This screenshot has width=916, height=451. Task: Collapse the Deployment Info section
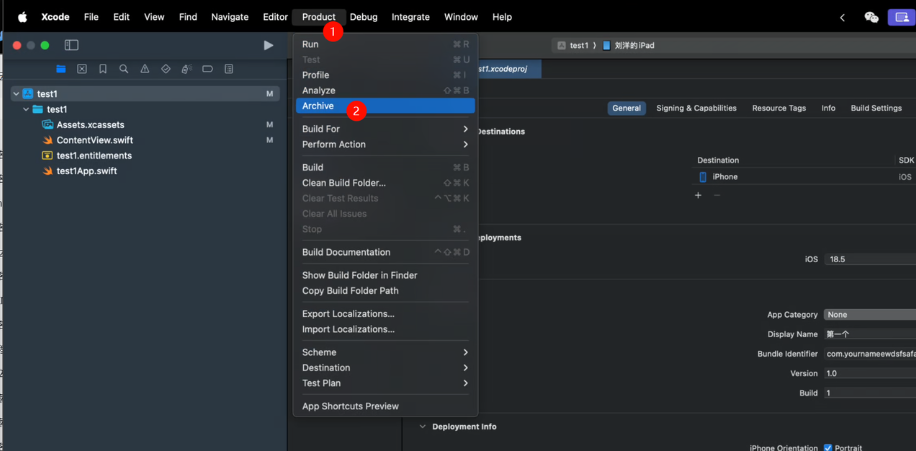pos(422,426)
